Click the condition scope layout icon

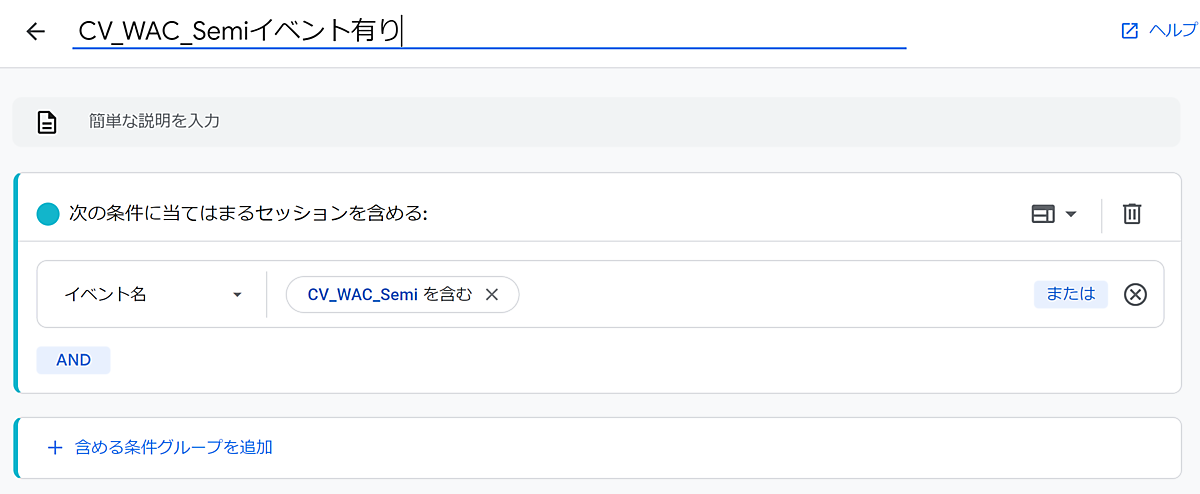point(1043,214)
